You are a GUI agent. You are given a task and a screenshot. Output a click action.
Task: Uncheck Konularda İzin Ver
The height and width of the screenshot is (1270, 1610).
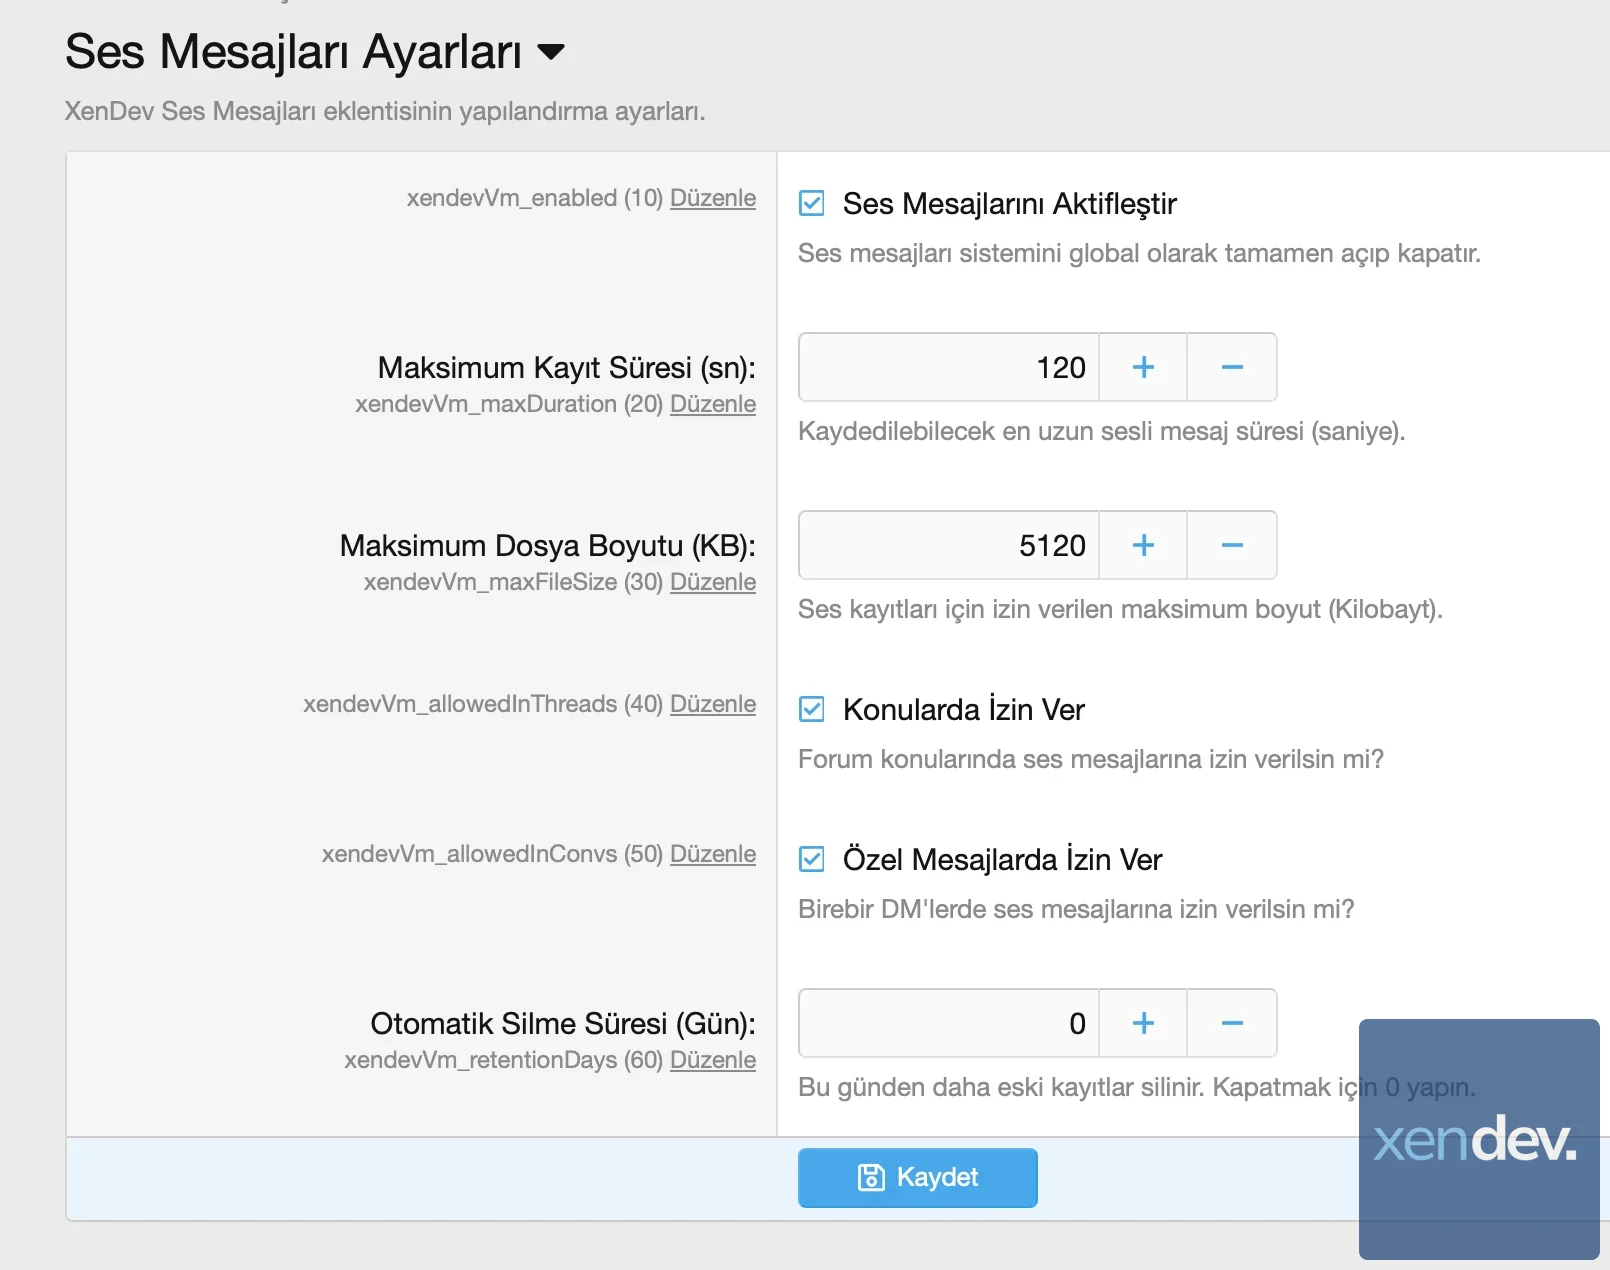(x=812, y=710)
